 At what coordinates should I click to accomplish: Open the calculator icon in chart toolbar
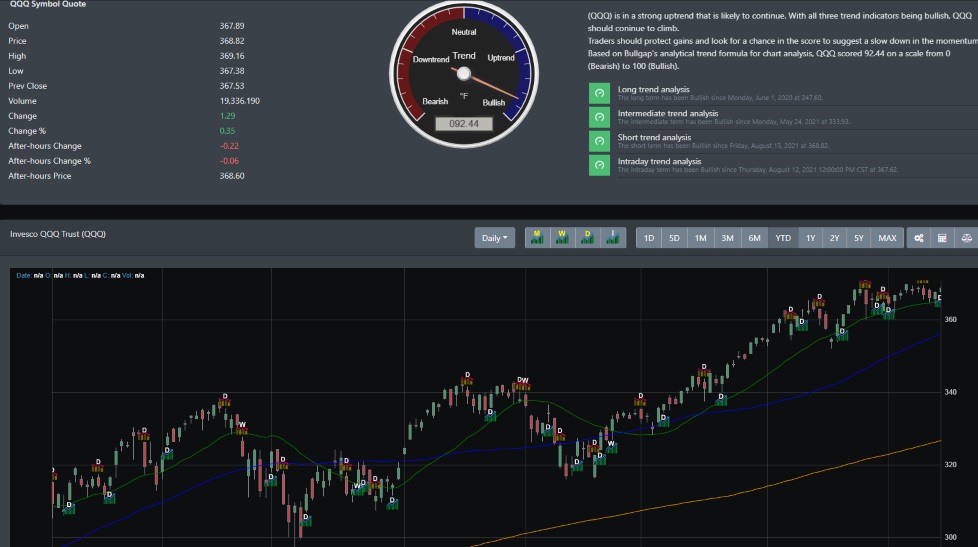coord(942,238)
